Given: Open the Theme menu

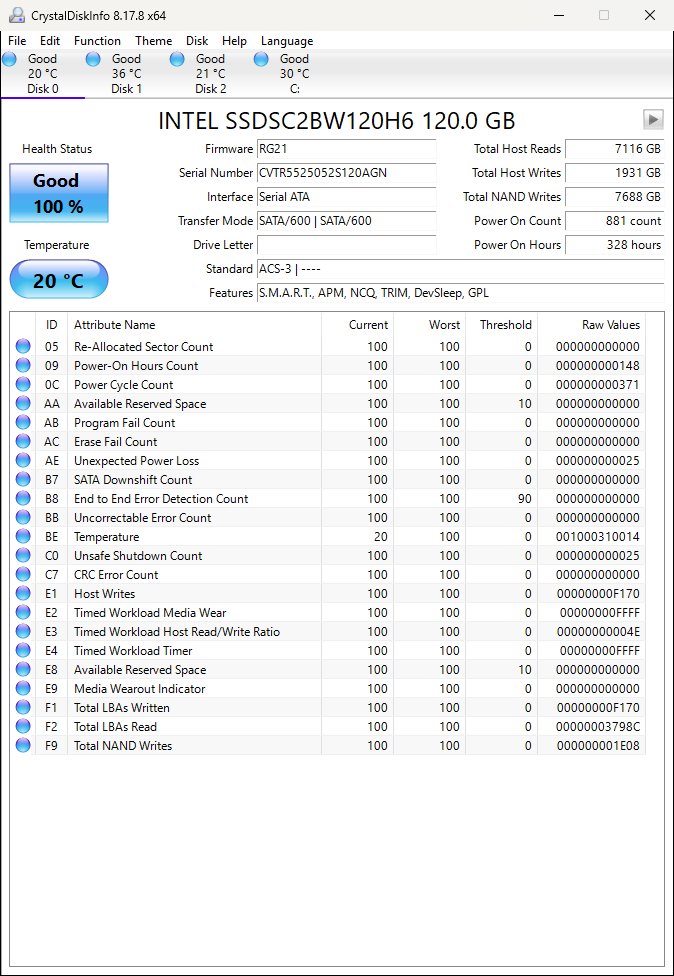Looking at the screenshot, I should point(153,40).
